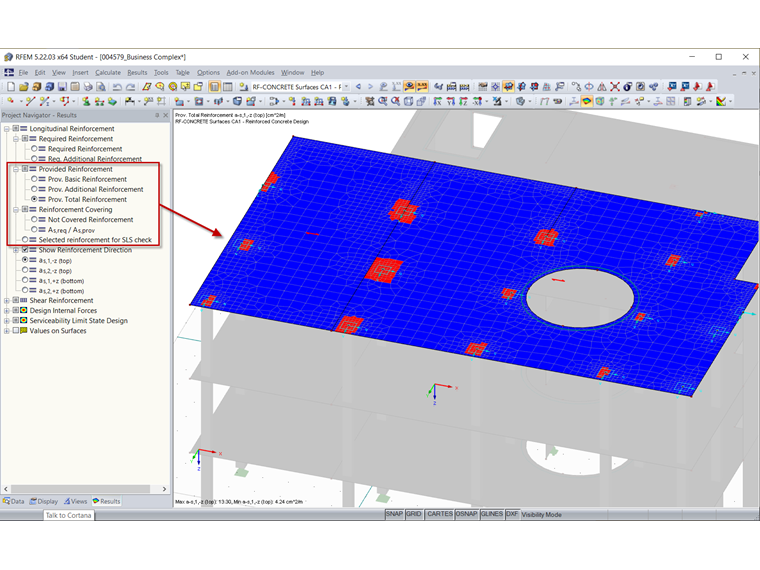This screenshot has width=760, height=570.
Task: Select Not Covered Reinforcement radio option
Action: 34,219
